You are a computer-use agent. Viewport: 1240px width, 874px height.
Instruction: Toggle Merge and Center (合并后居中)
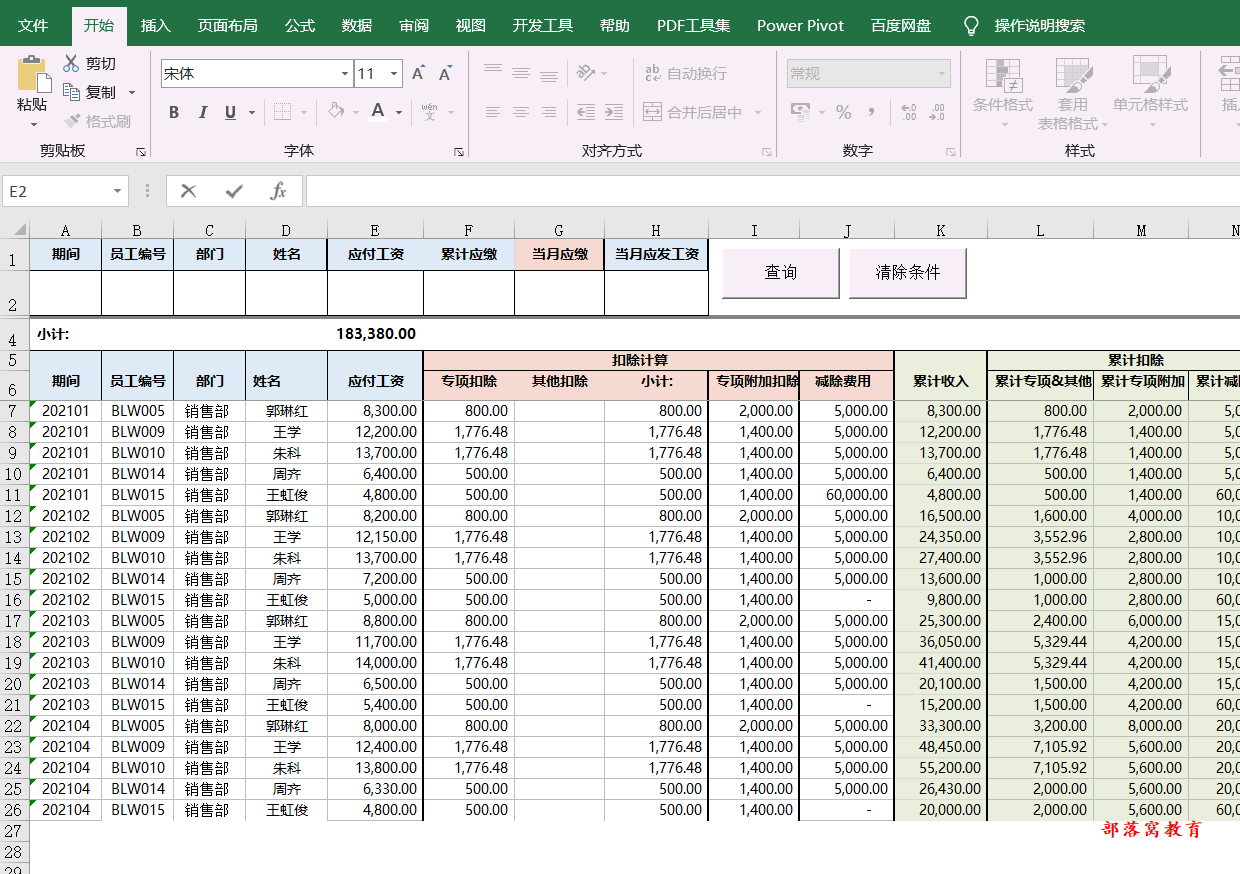point(693,112)
